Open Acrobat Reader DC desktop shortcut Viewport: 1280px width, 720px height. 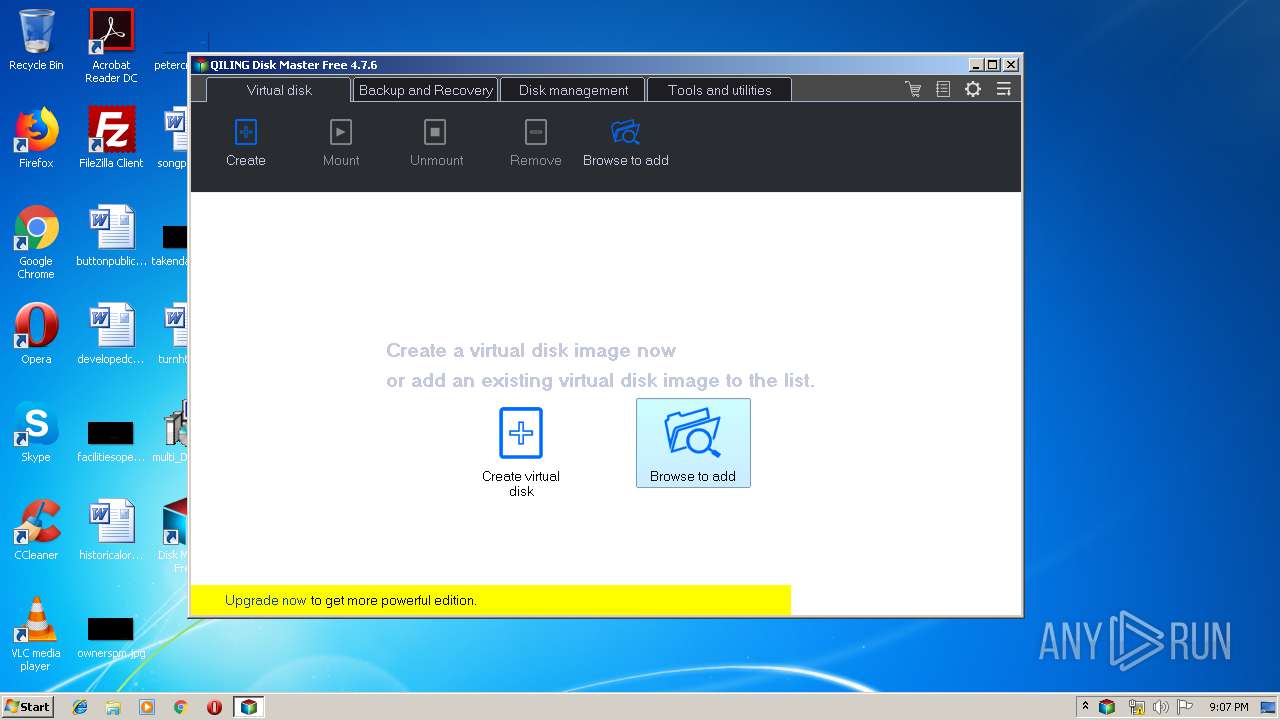click(x=111, y=46)
